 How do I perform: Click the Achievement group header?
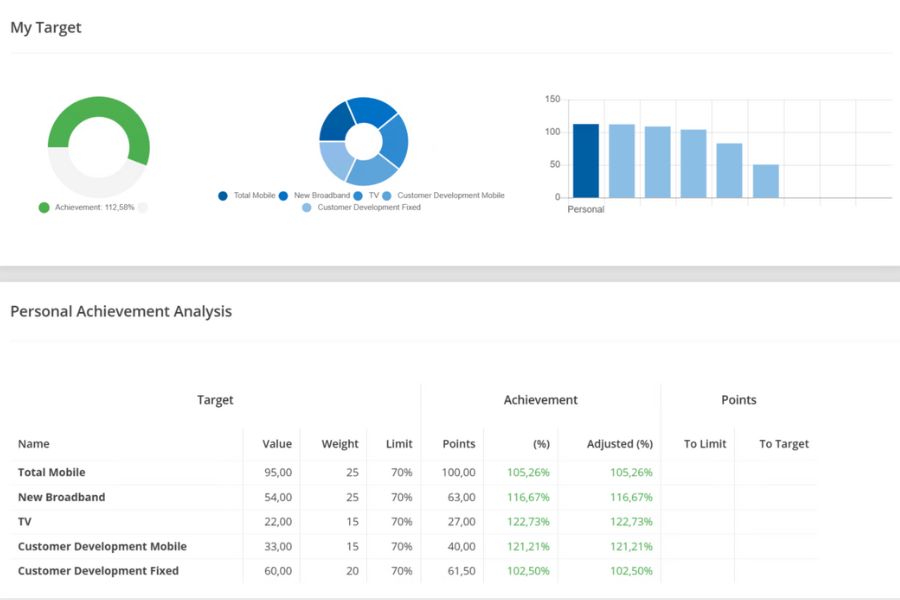click(x=540, y=400)
